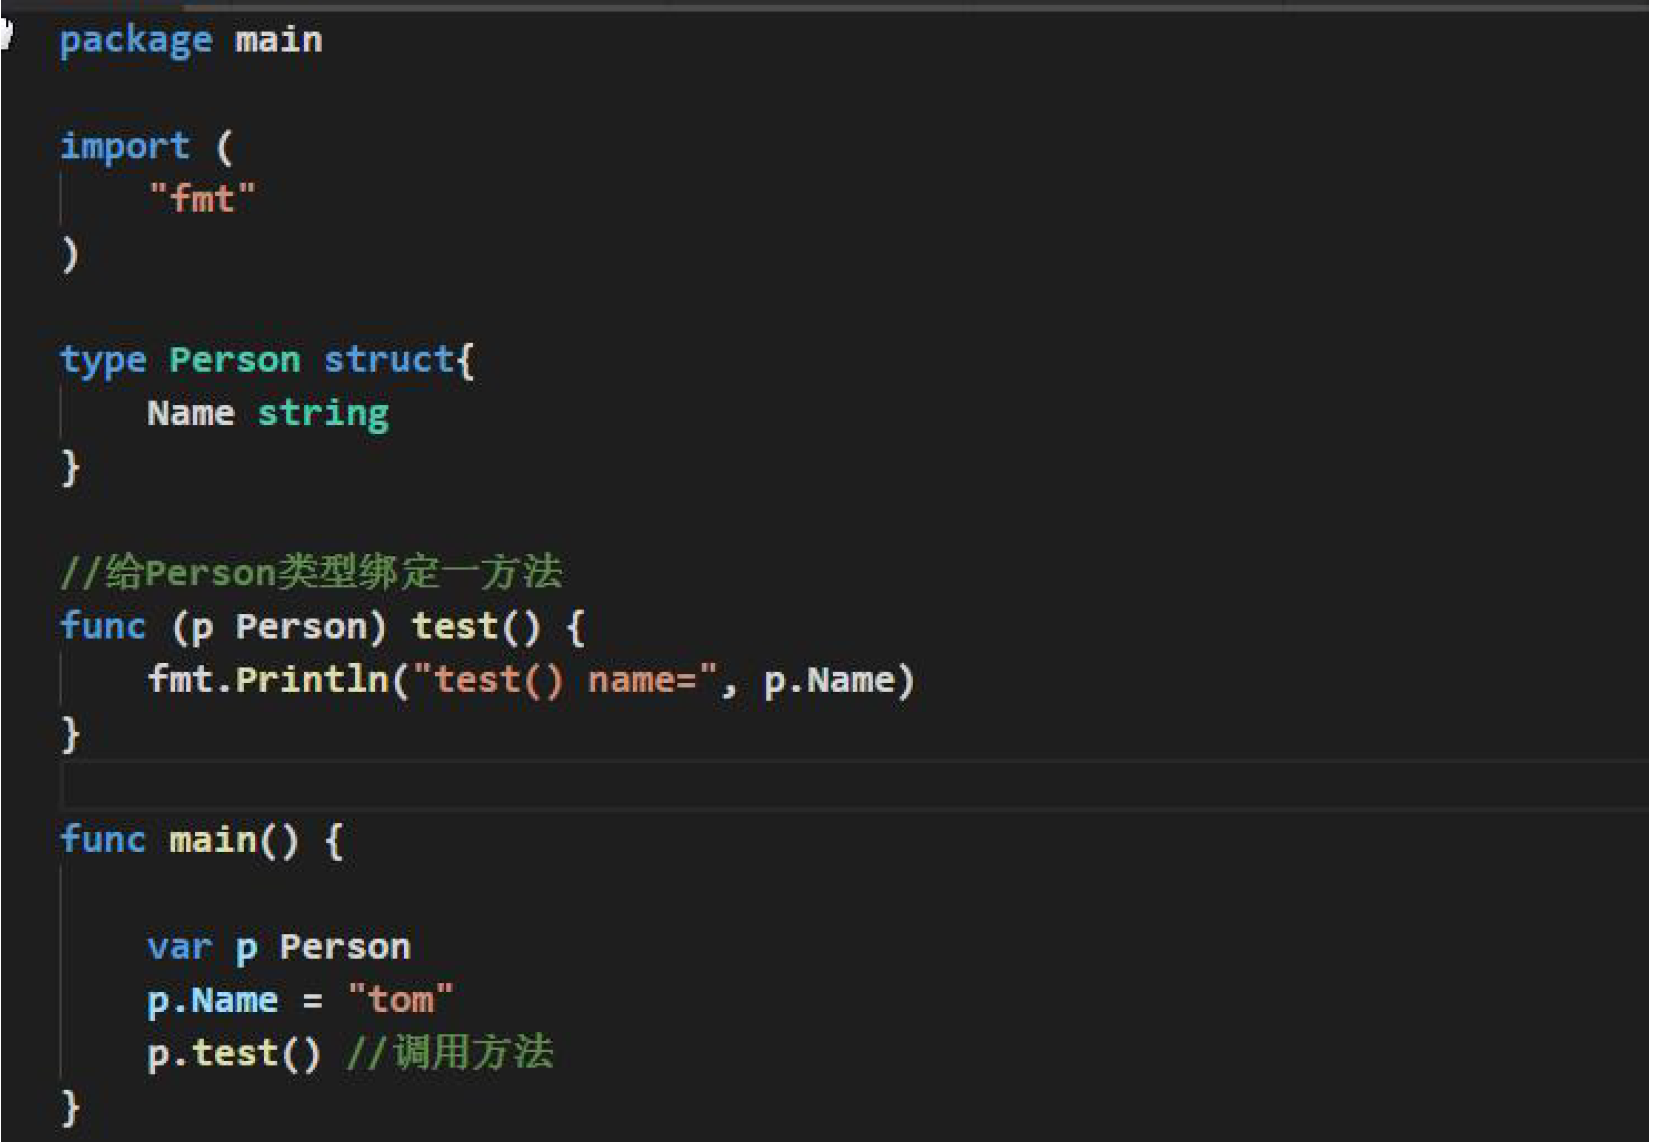1654x1142 pixels.
Task: Click the "string" type of the Name field
Action: coord(322,413)
